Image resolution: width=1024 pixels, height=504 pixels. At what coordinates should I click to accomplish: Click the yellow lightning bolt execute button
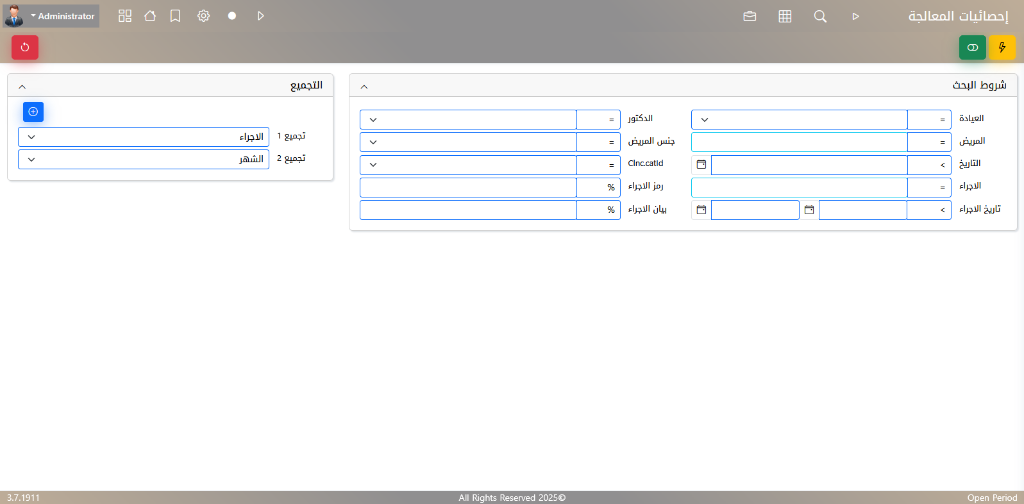pyautogui.click(x=1002, y=47)
